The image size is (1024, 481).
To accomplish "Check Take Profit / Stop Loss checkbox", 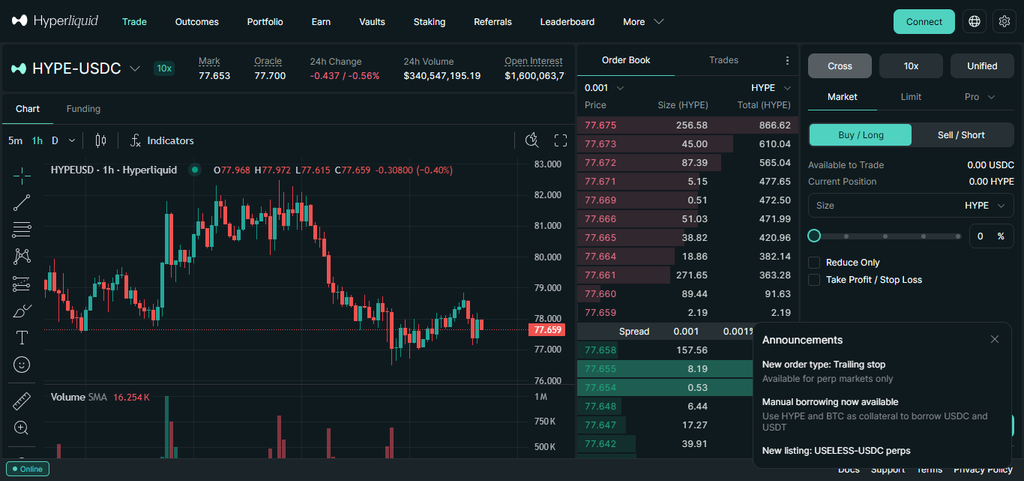I will (x=814, y=279).
